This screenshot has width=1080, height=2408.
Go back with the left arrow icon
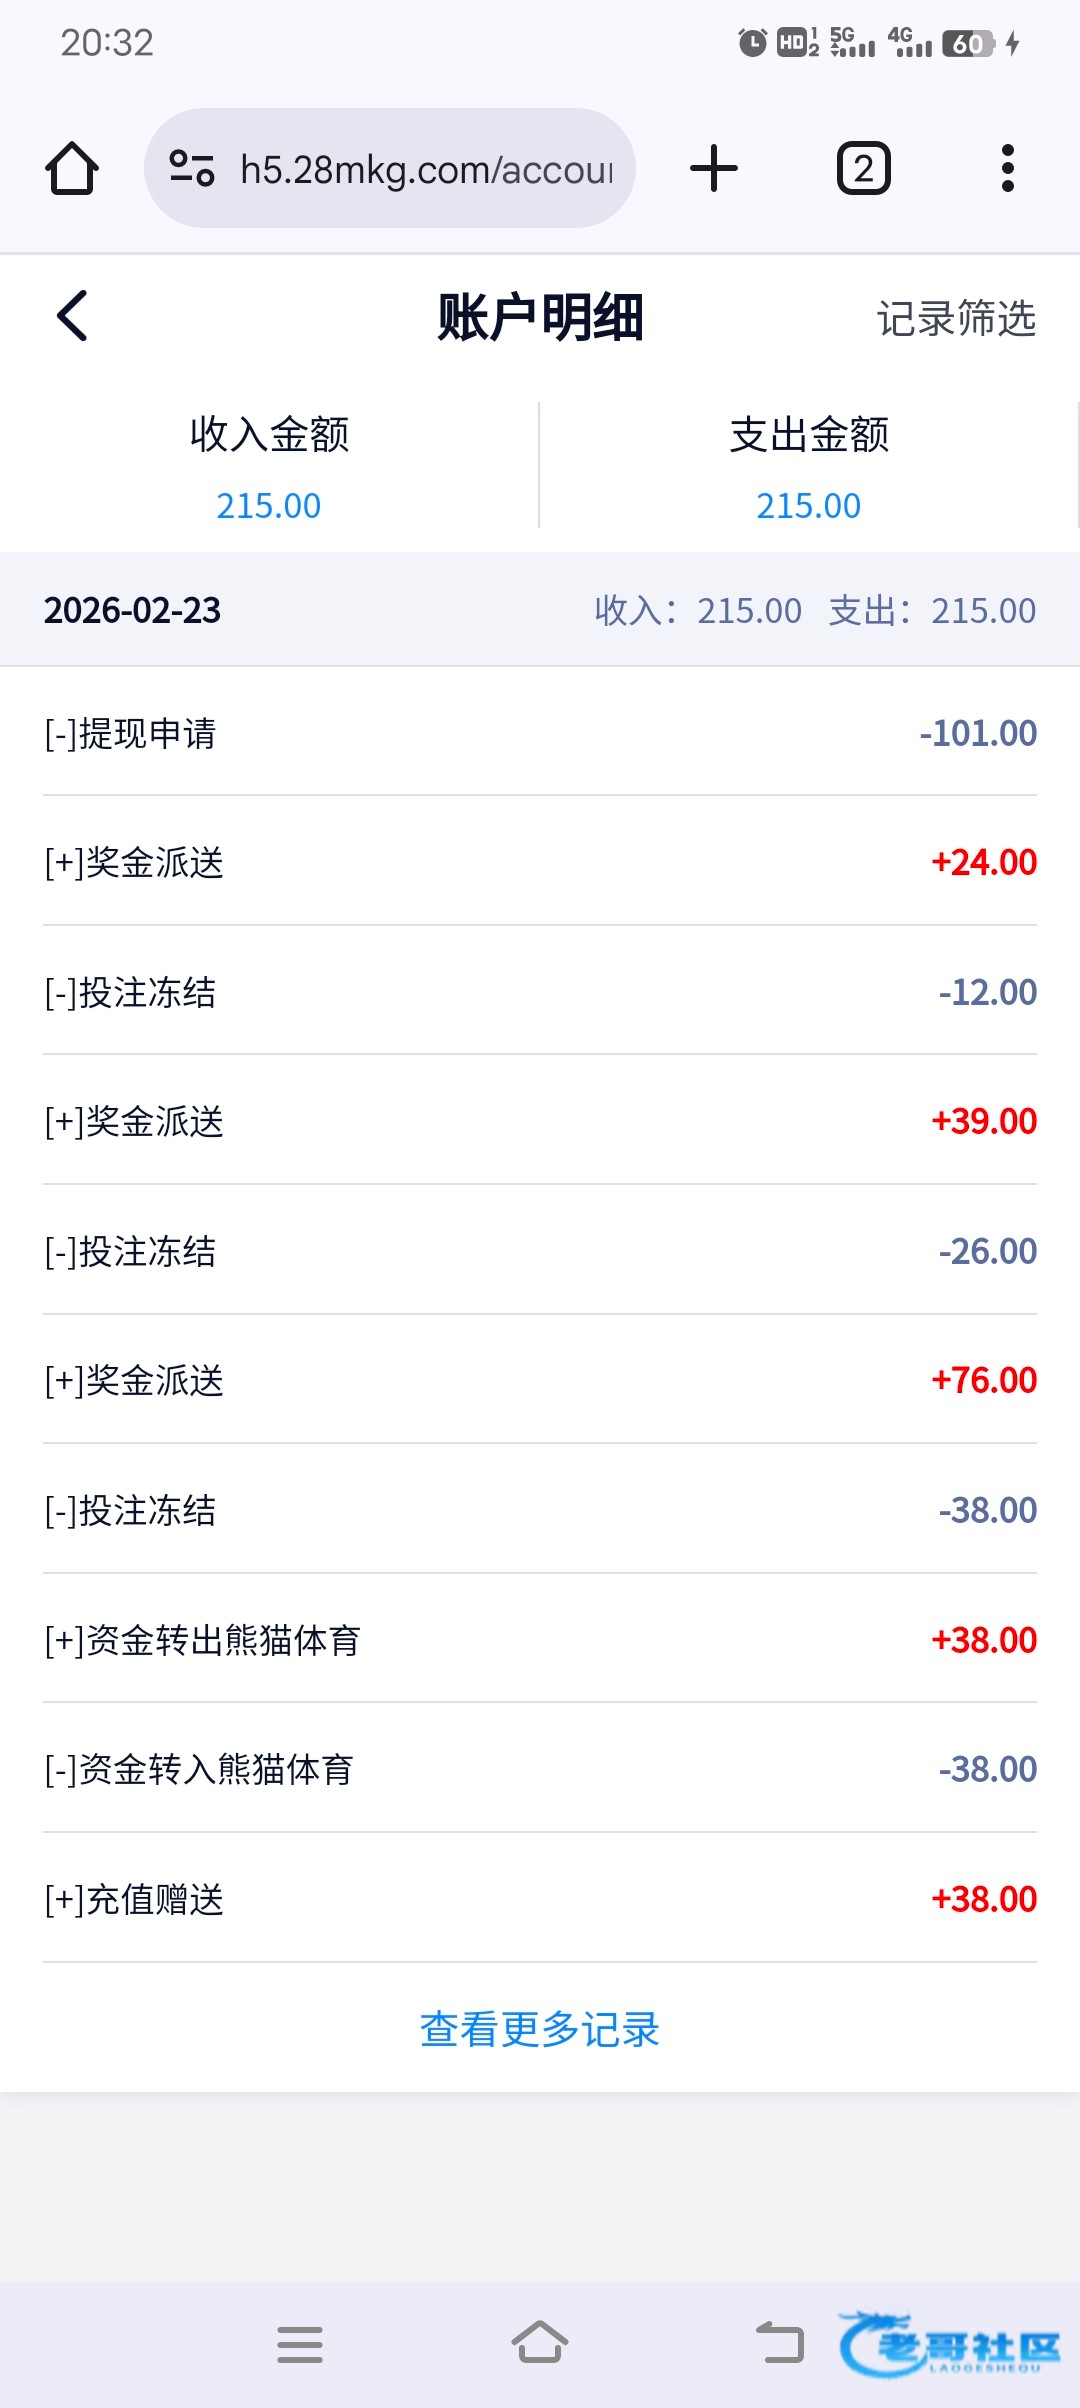click(72, 317)
